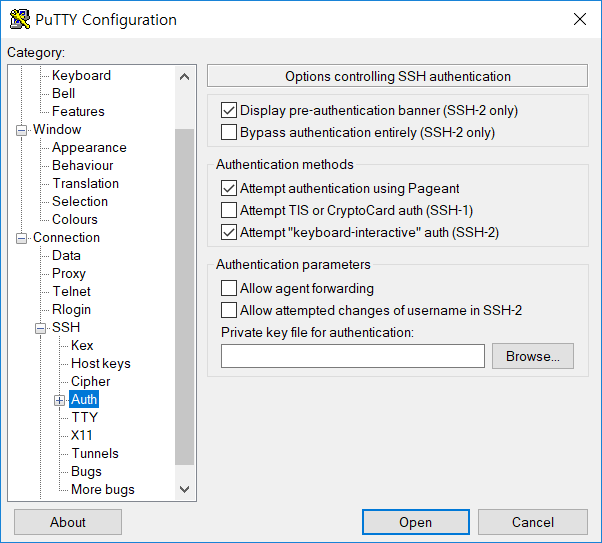The height and width of the screenshot is (543, 602).
Task: Collapse the Window tree branch
Action: click(x=22, y=130)
